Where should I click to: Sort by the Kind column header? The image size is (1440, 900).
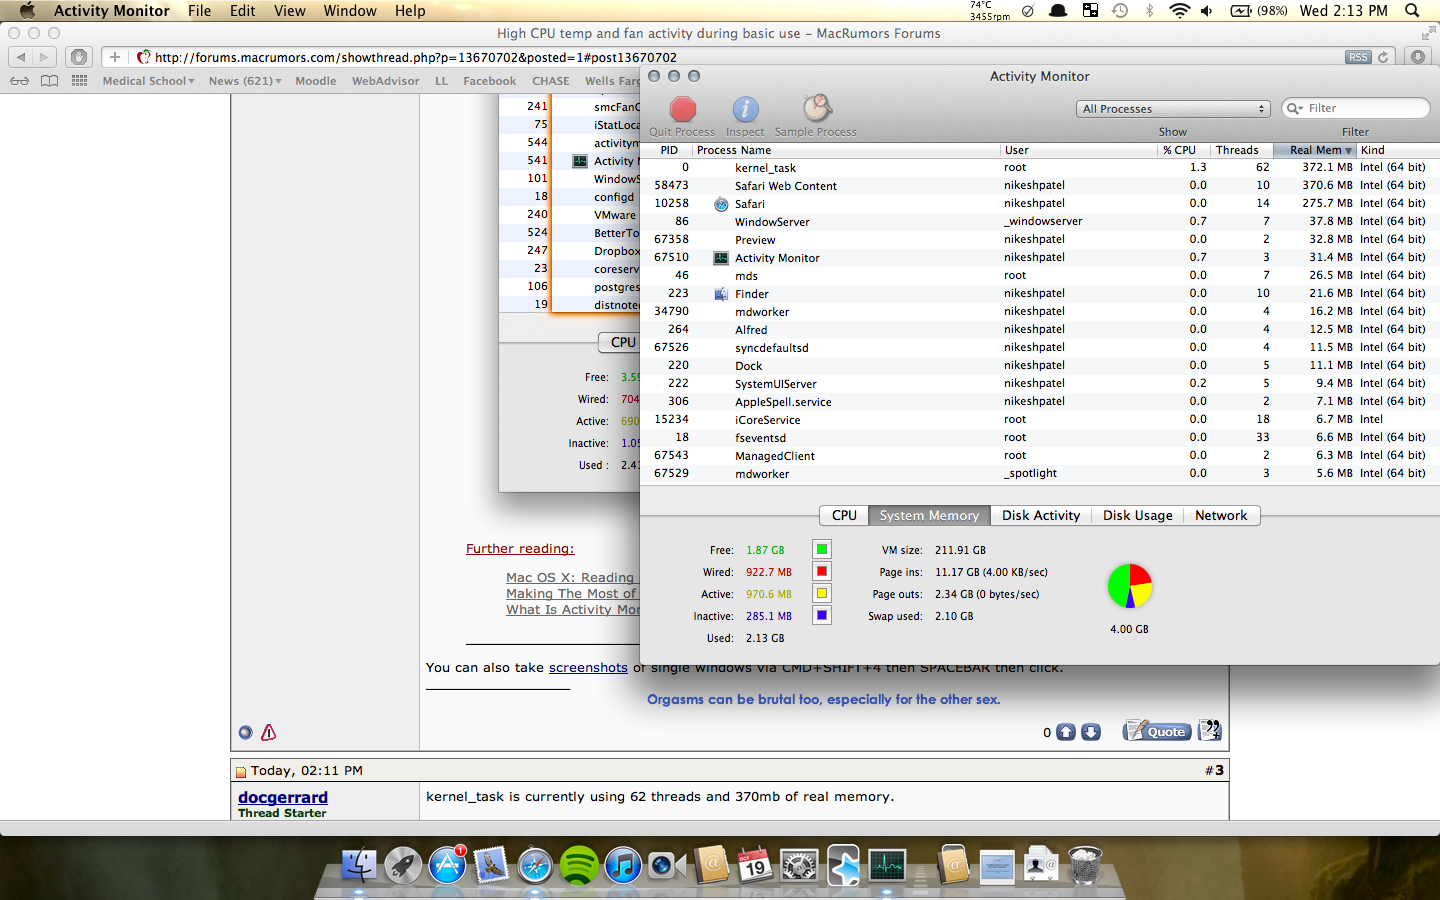(1397, 150)
